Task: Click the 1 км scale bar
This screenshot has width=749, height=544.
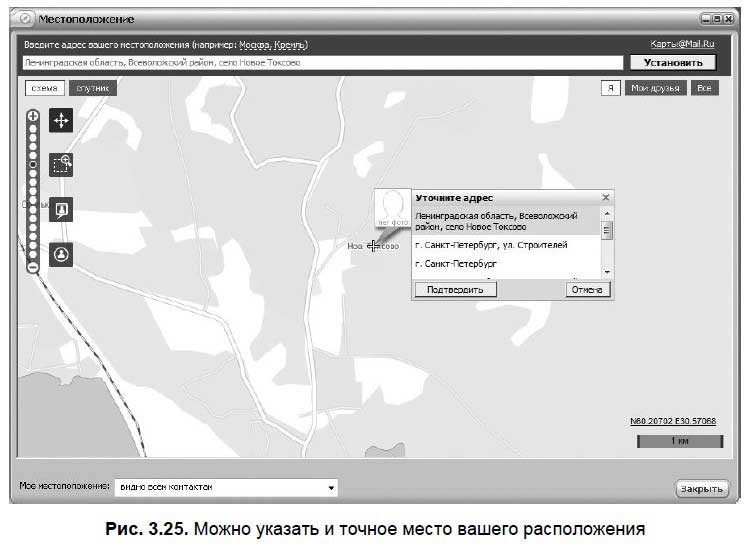Action: tap(680, 441)
